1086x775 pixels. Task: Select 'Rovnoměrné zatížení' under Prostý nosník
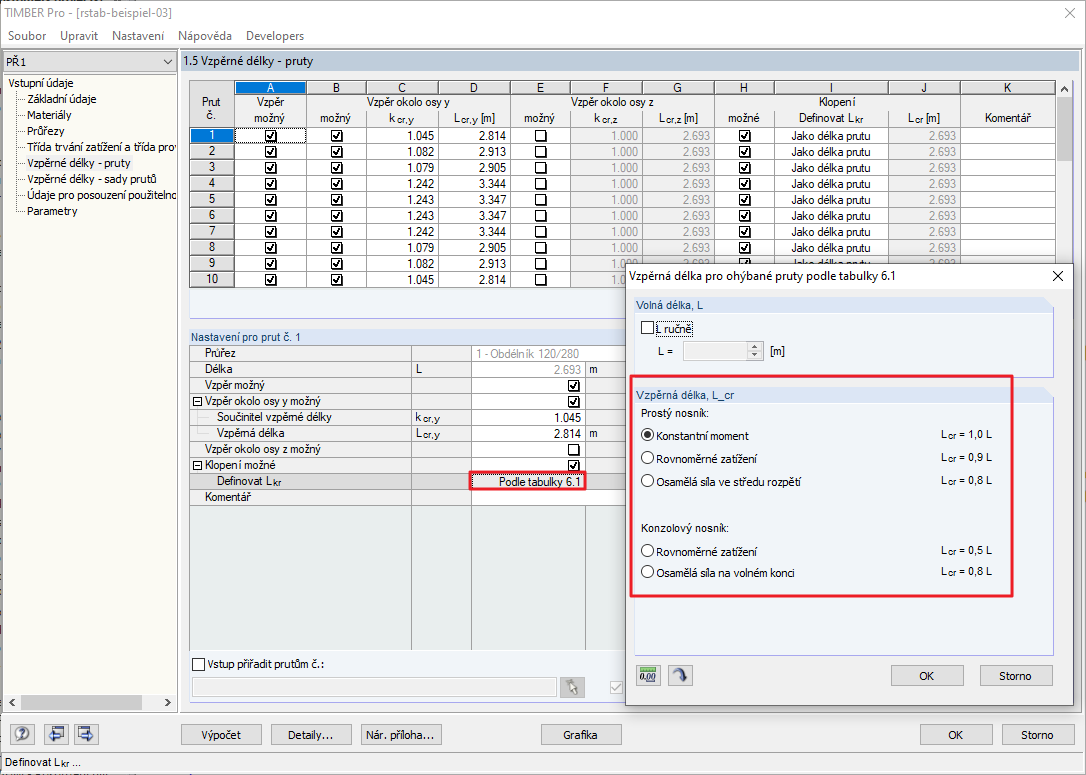pos(648,458)
